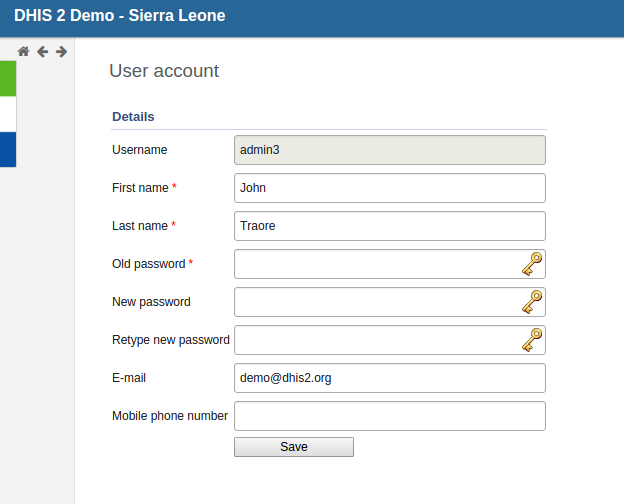The width and height of the screenshot is (624, 504).
Task: Click the Sierra Leone flag image
Action: click(8, 114)
